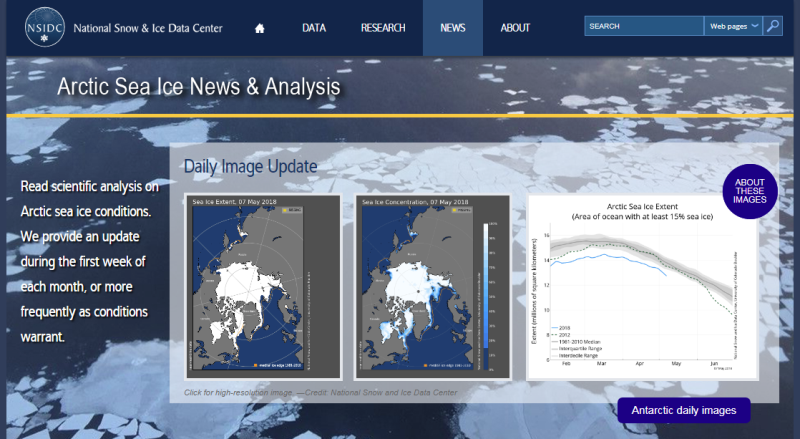This screenshot has width=800, height=439.
Task: Expand the Web pages dropdown
Action: tap(733, 26)
